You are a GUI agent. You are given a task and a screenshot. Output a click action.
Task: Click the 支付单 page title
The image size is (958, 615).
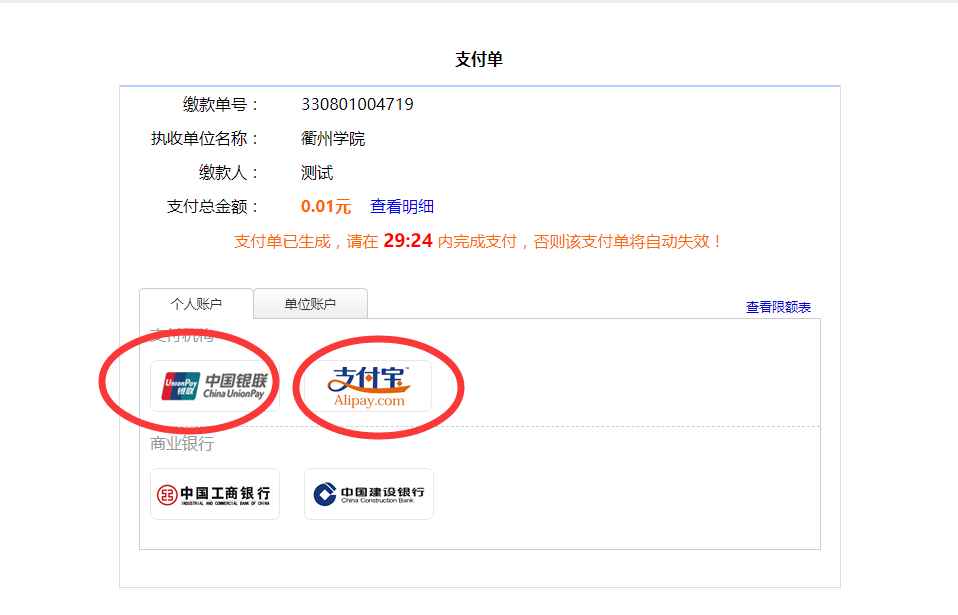479,59
